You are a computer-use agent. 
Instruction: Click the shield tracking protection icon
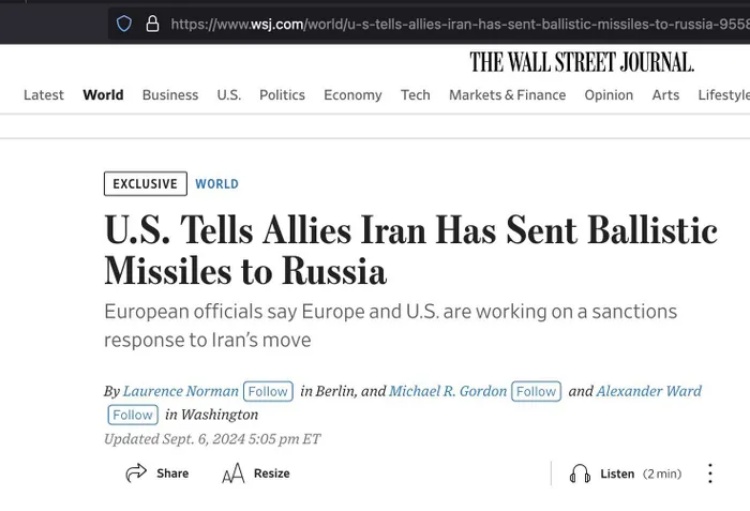[x=124, y=23]
